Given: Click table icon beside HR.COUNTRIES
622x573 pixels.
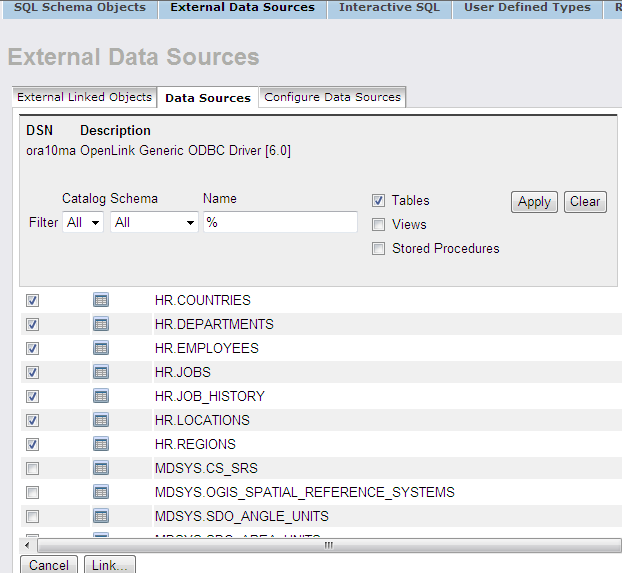Looking at the screenshot, I should [100, 300].
